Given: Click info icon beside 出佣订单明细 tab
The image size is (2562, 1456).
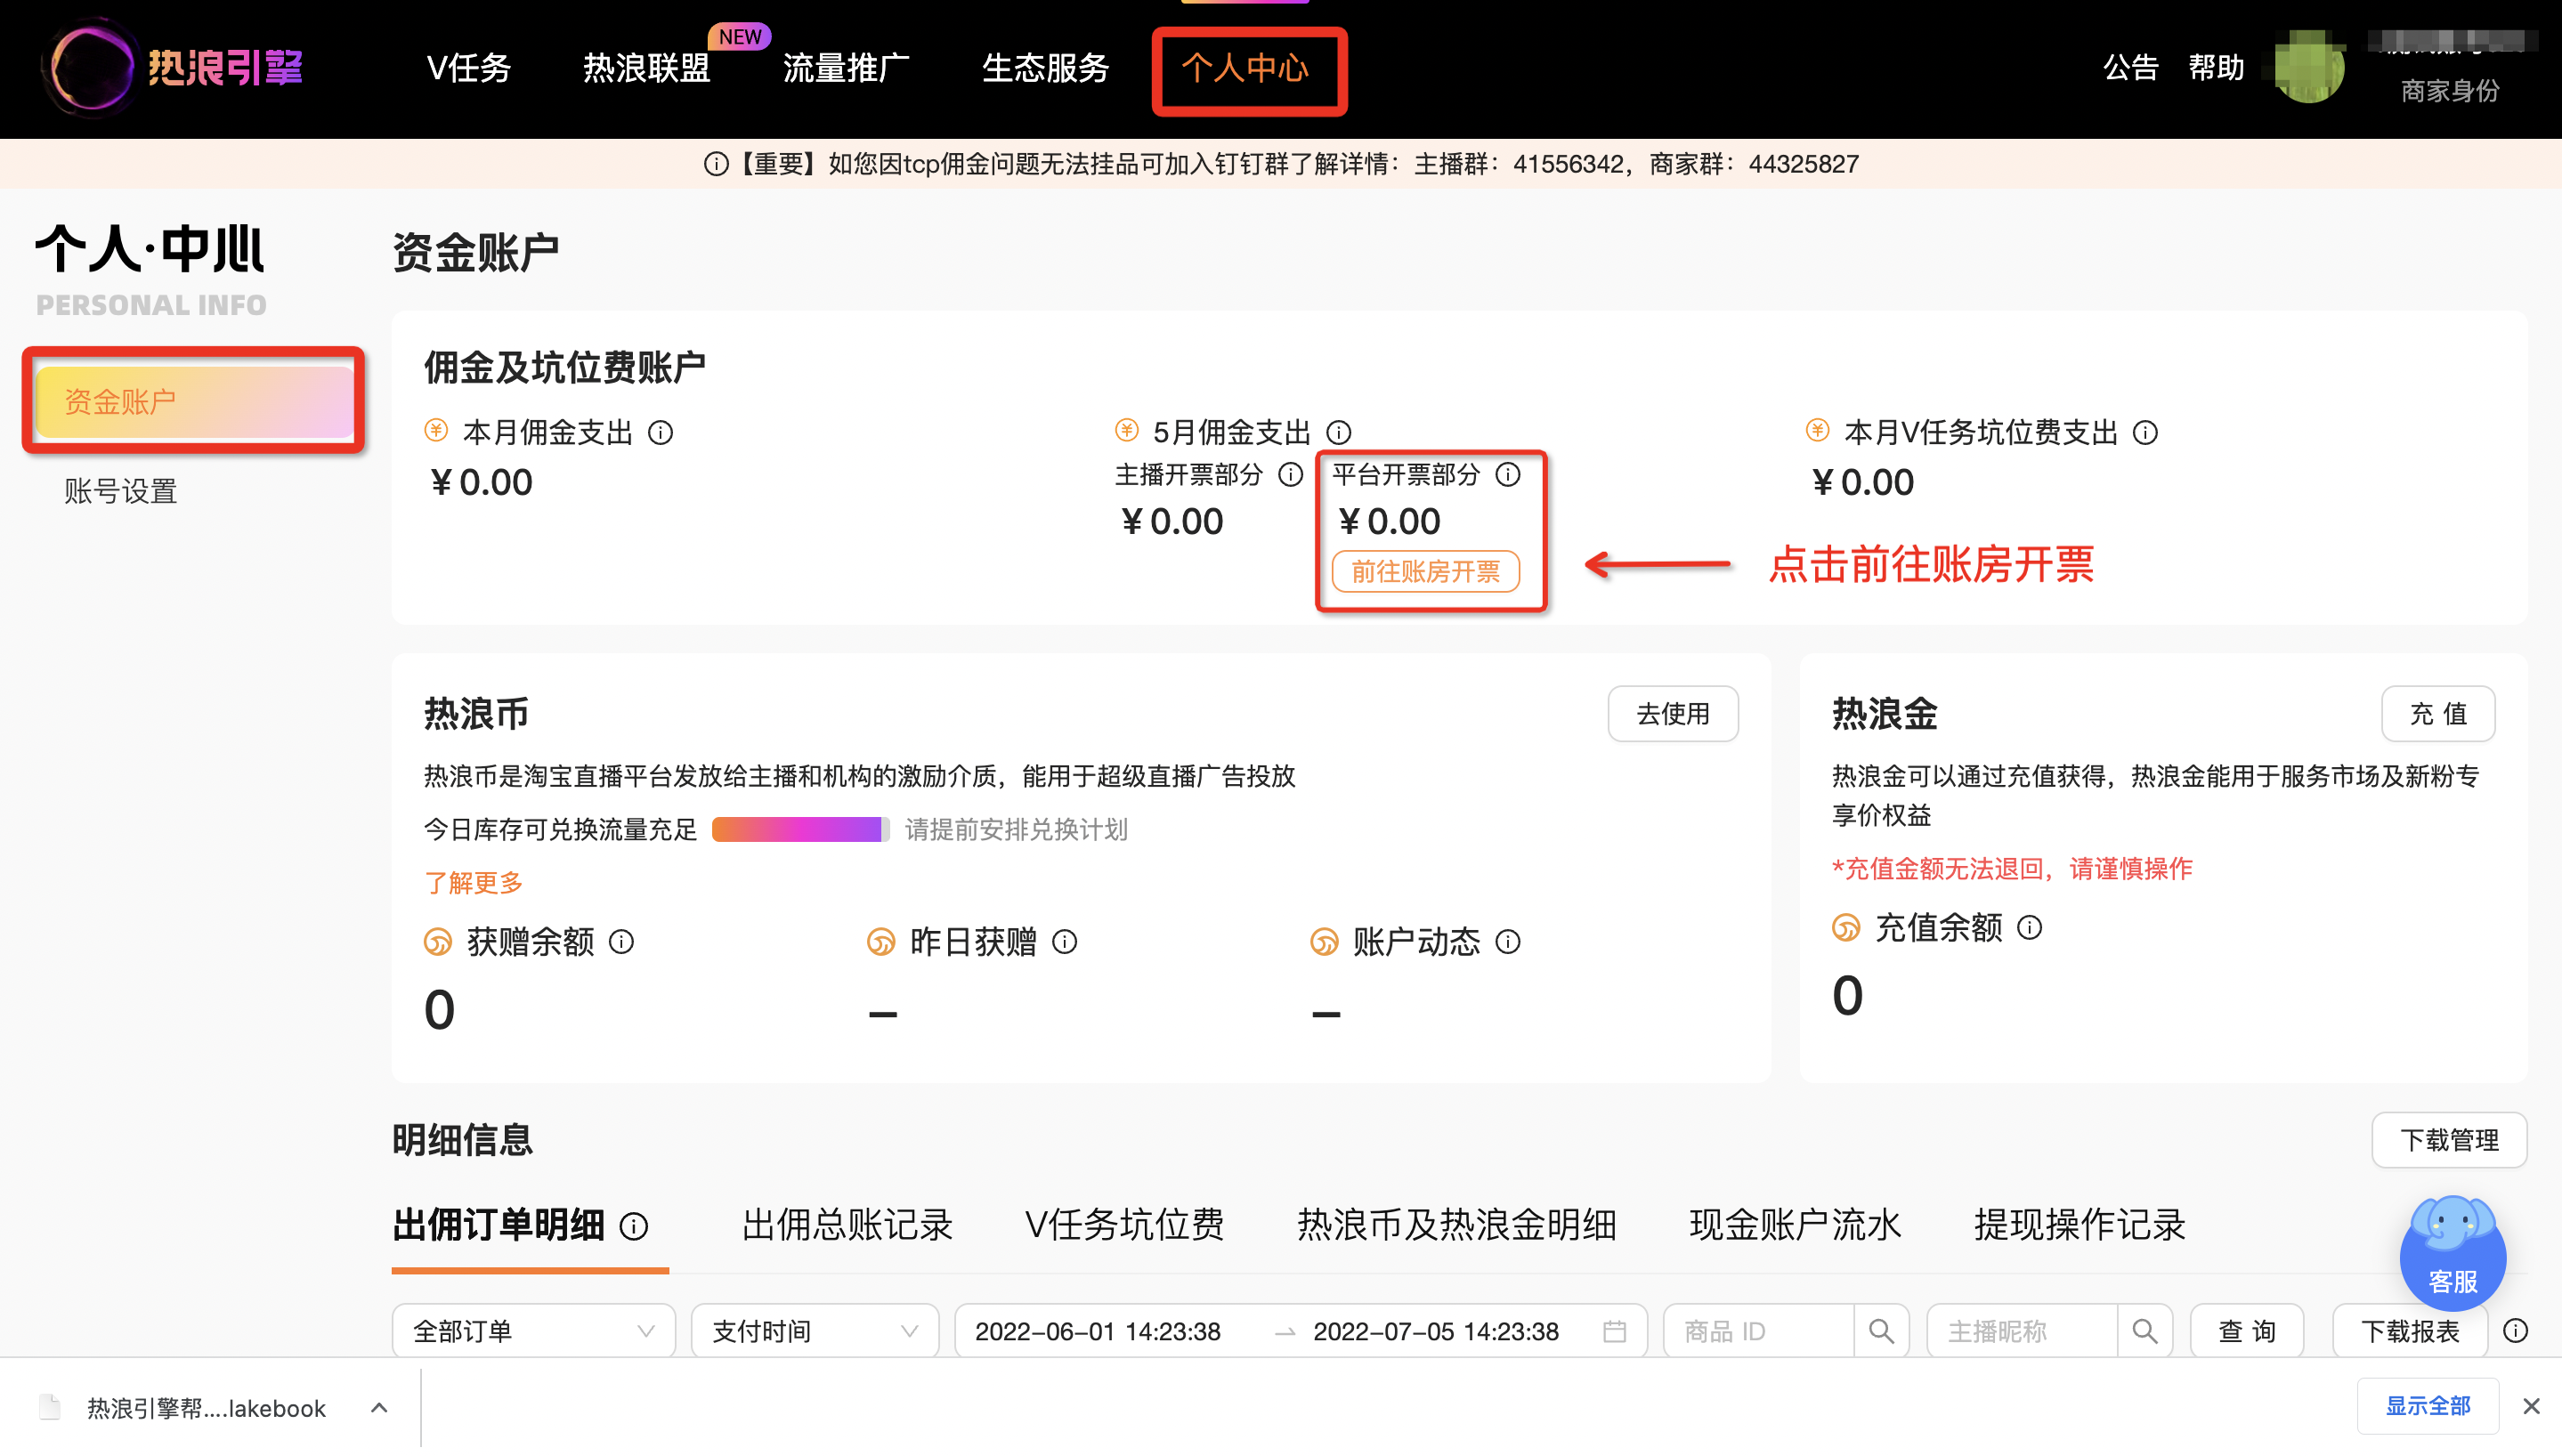Looking at the screenshot, I should pyautogui.click(x=634, y=1226).
